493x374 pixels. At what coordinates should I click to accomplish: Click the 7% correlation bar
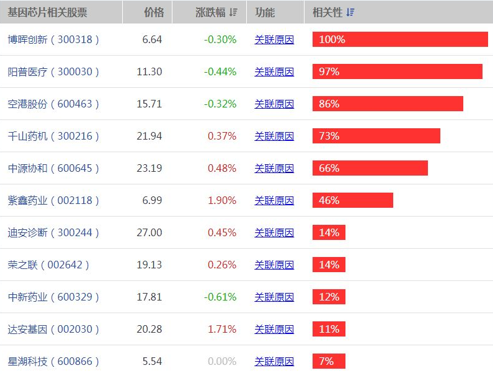pyautogui.click(x=329, y=361)
